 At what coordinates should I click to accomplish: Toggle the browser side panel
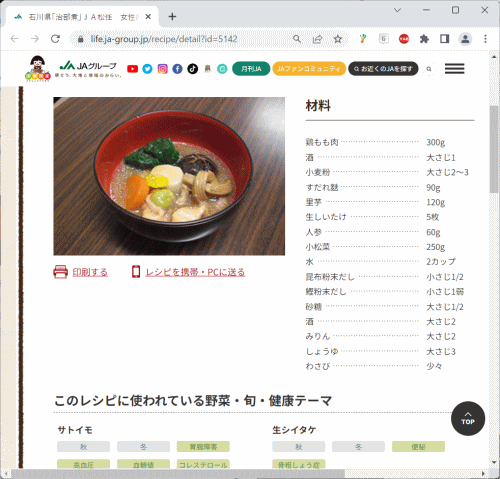pos(444,39)
